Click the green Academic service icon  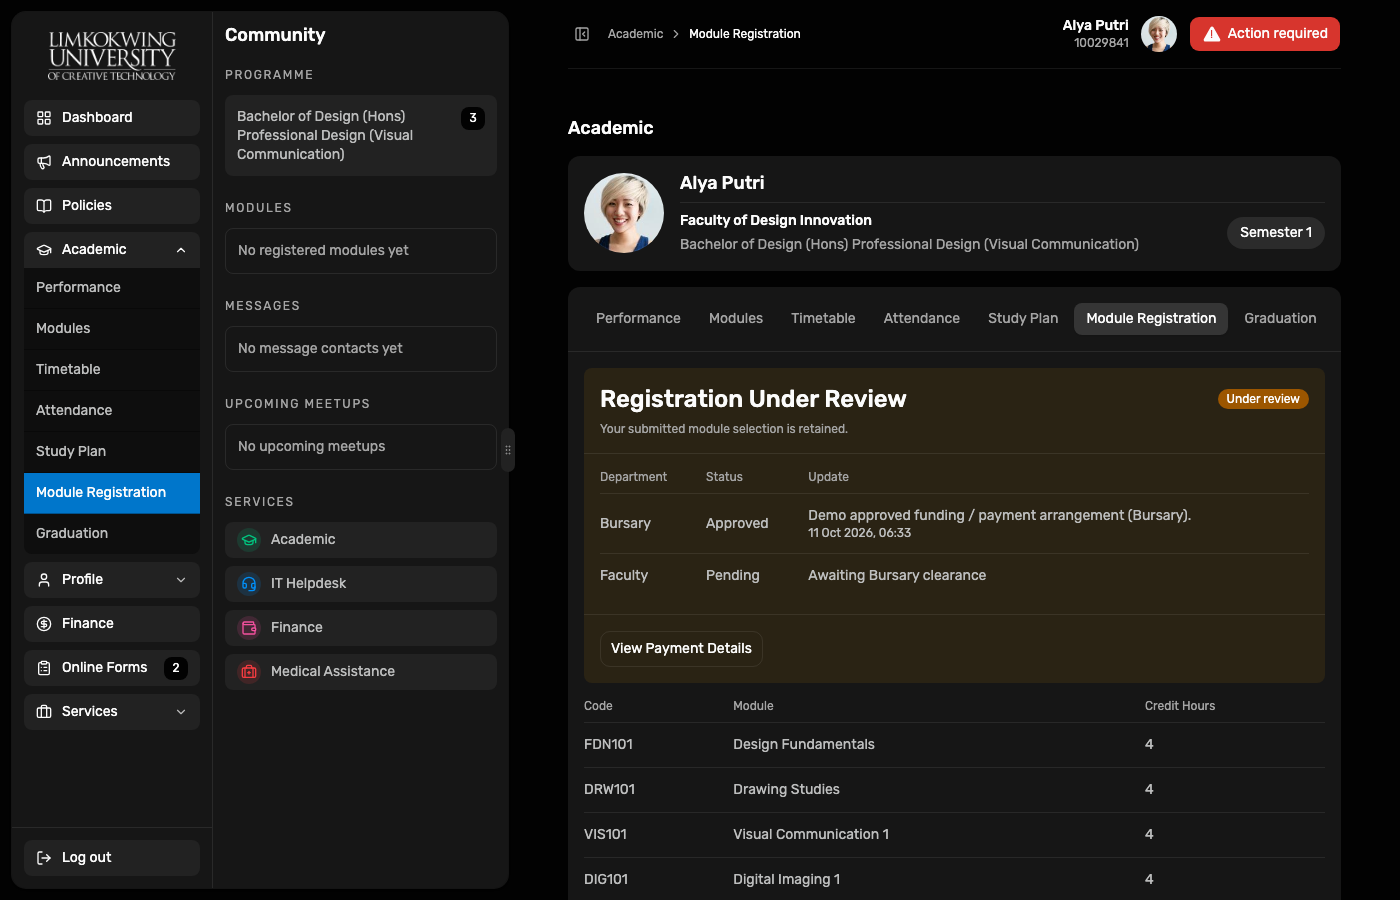tap(249, 540)
